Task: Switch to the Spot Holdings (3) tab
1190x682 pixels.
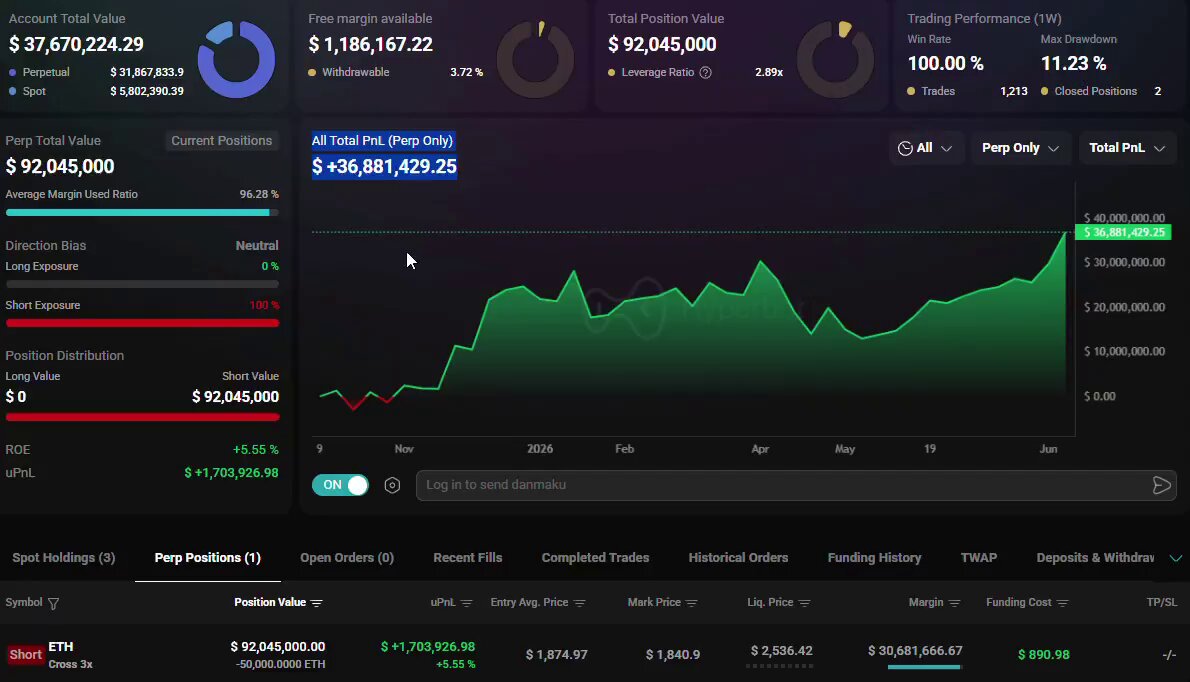Action: 64,558
